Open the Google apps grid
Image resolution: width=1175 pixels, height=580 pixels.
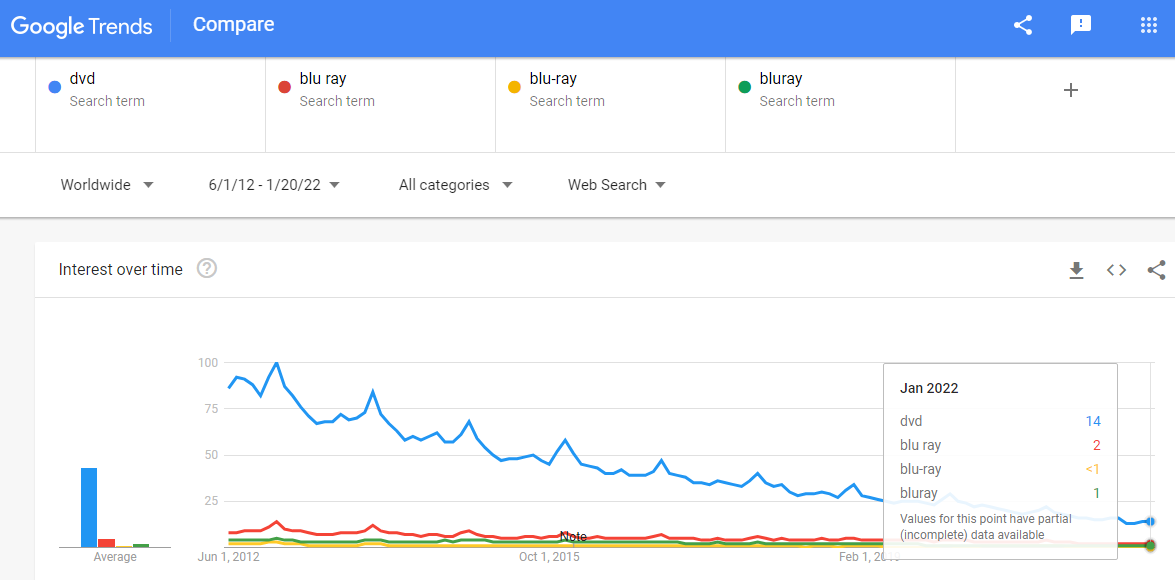(1149, 26)
